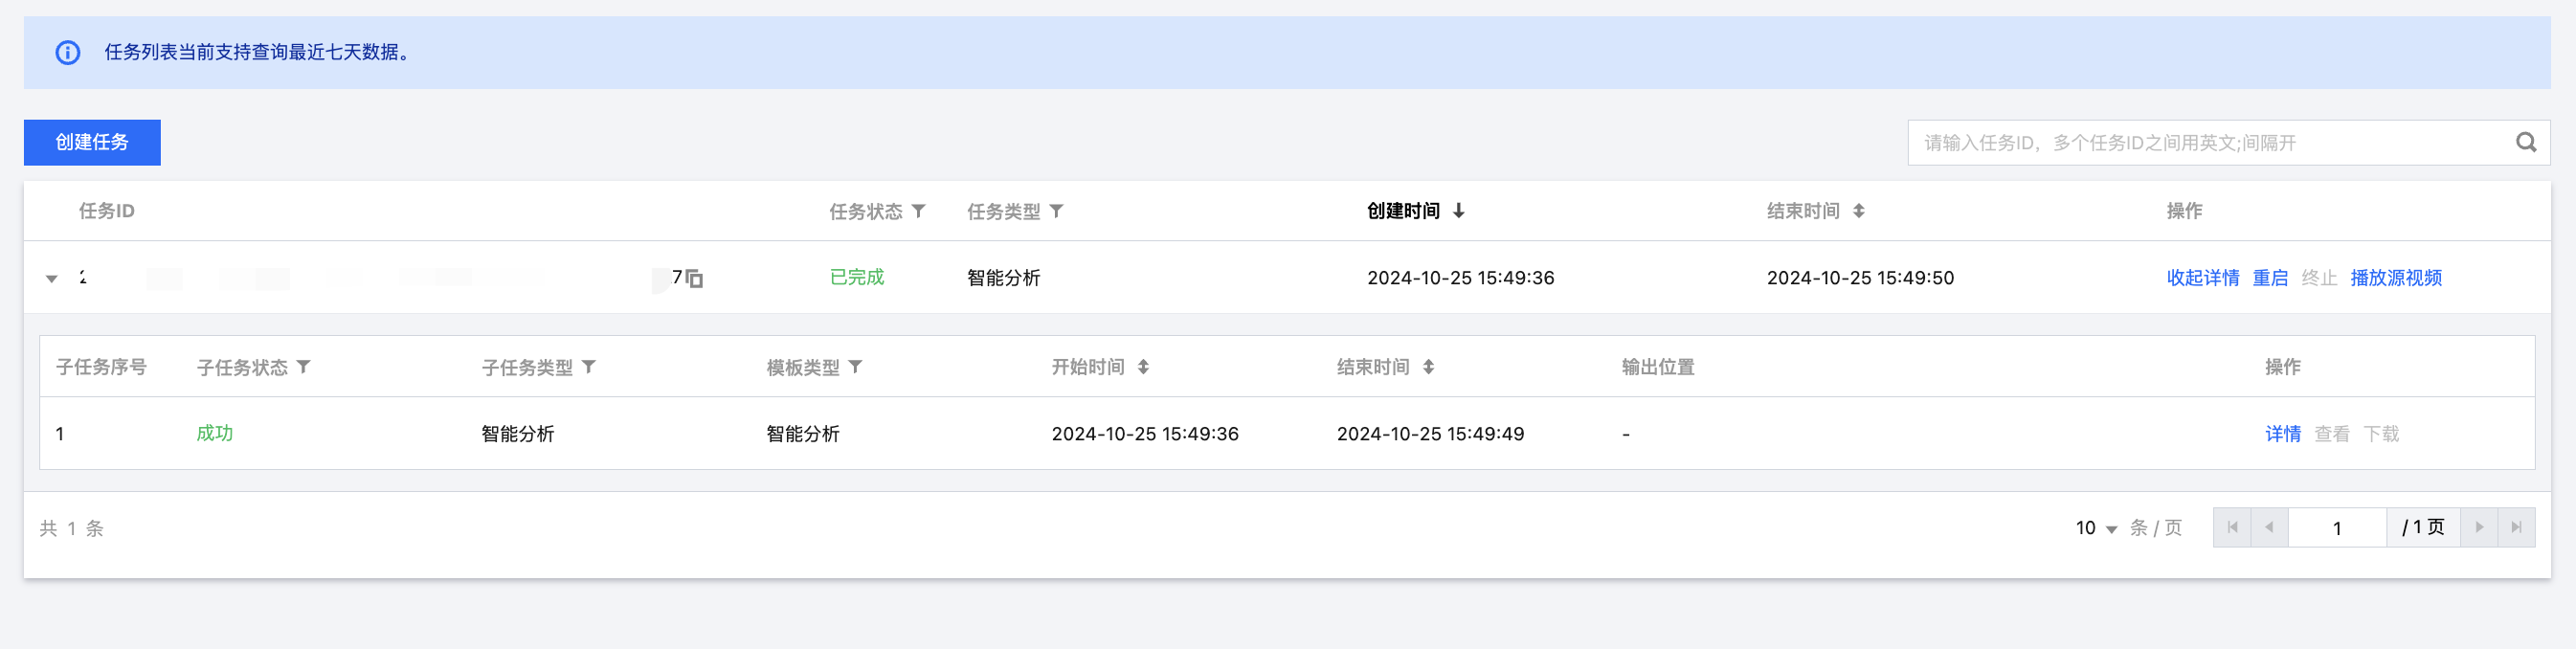Open the page size dropdown

(x=2096, y=528)
